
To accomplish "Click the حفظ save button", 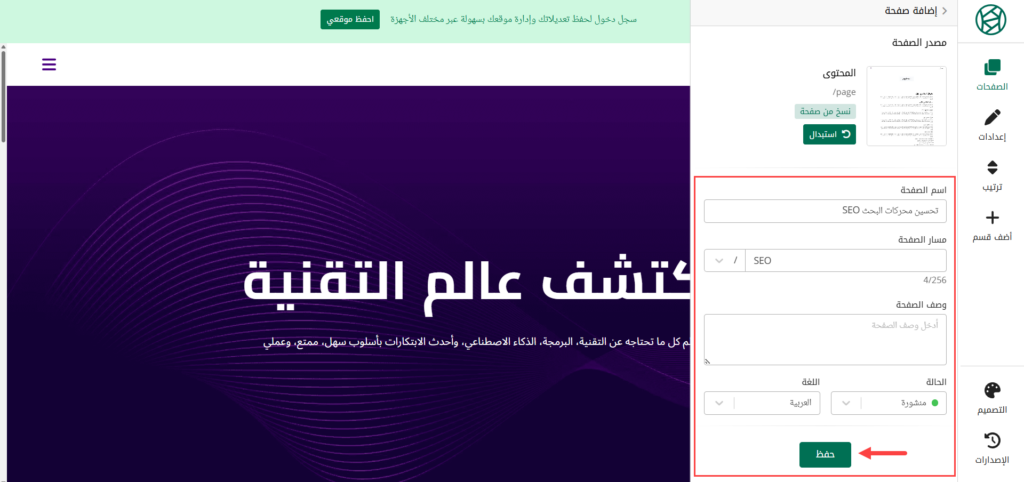I will 825,454.
